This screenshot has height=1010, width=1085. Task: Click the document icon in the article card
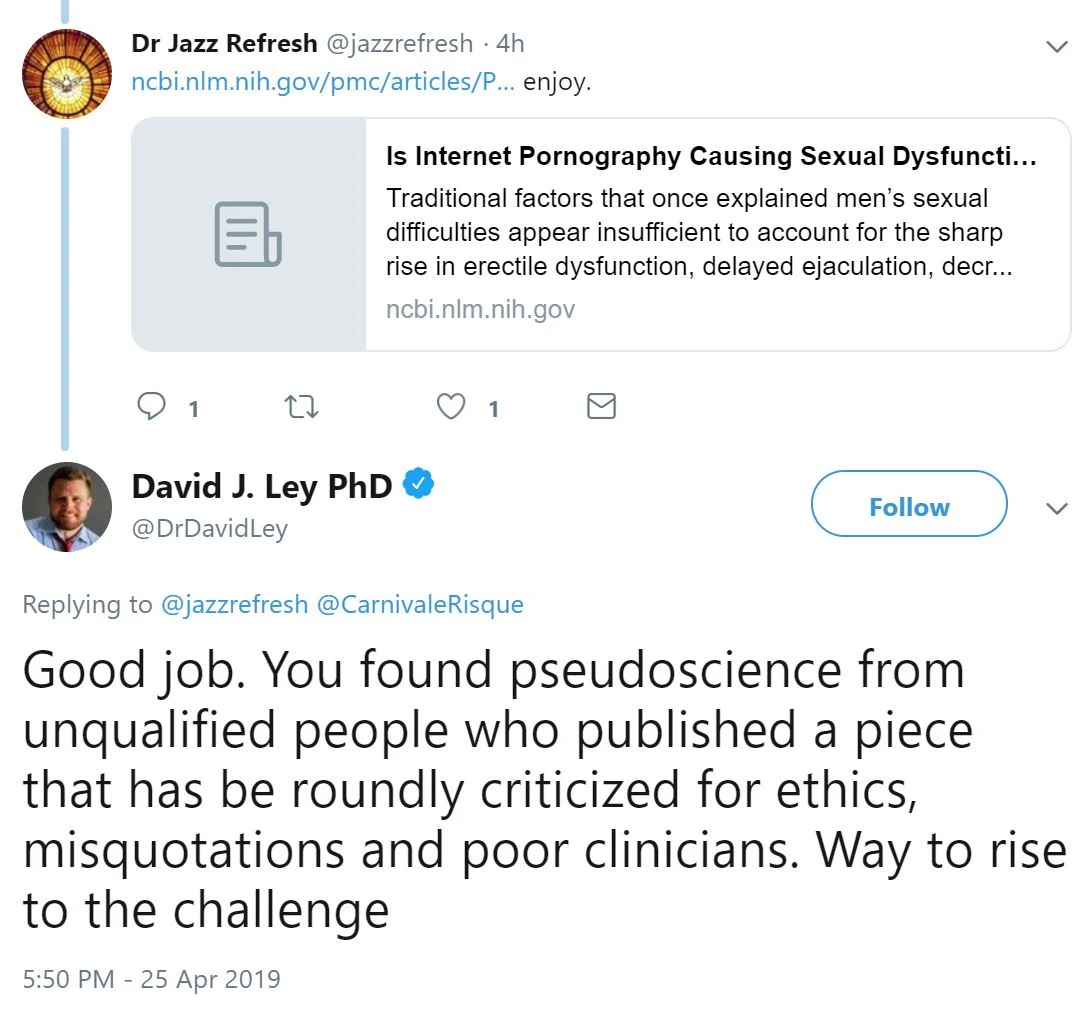pyautogui.click(x=248, y=234)
